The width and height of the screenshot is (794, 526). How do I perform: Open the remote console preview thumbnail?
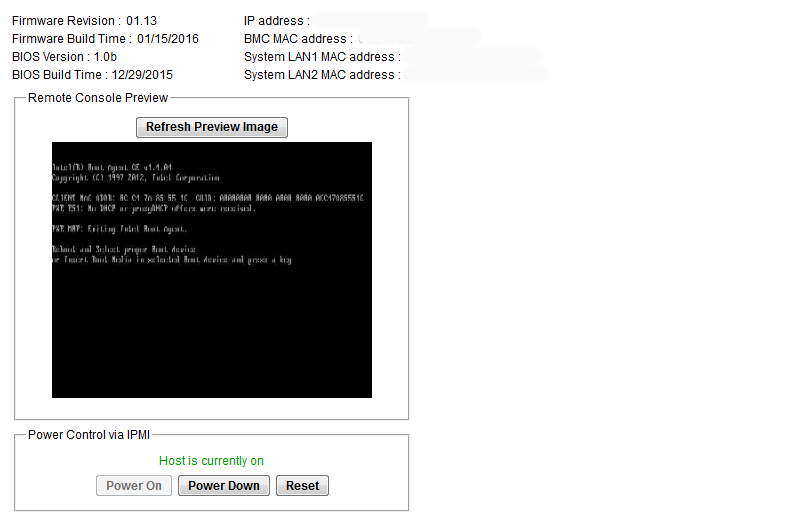212,270
